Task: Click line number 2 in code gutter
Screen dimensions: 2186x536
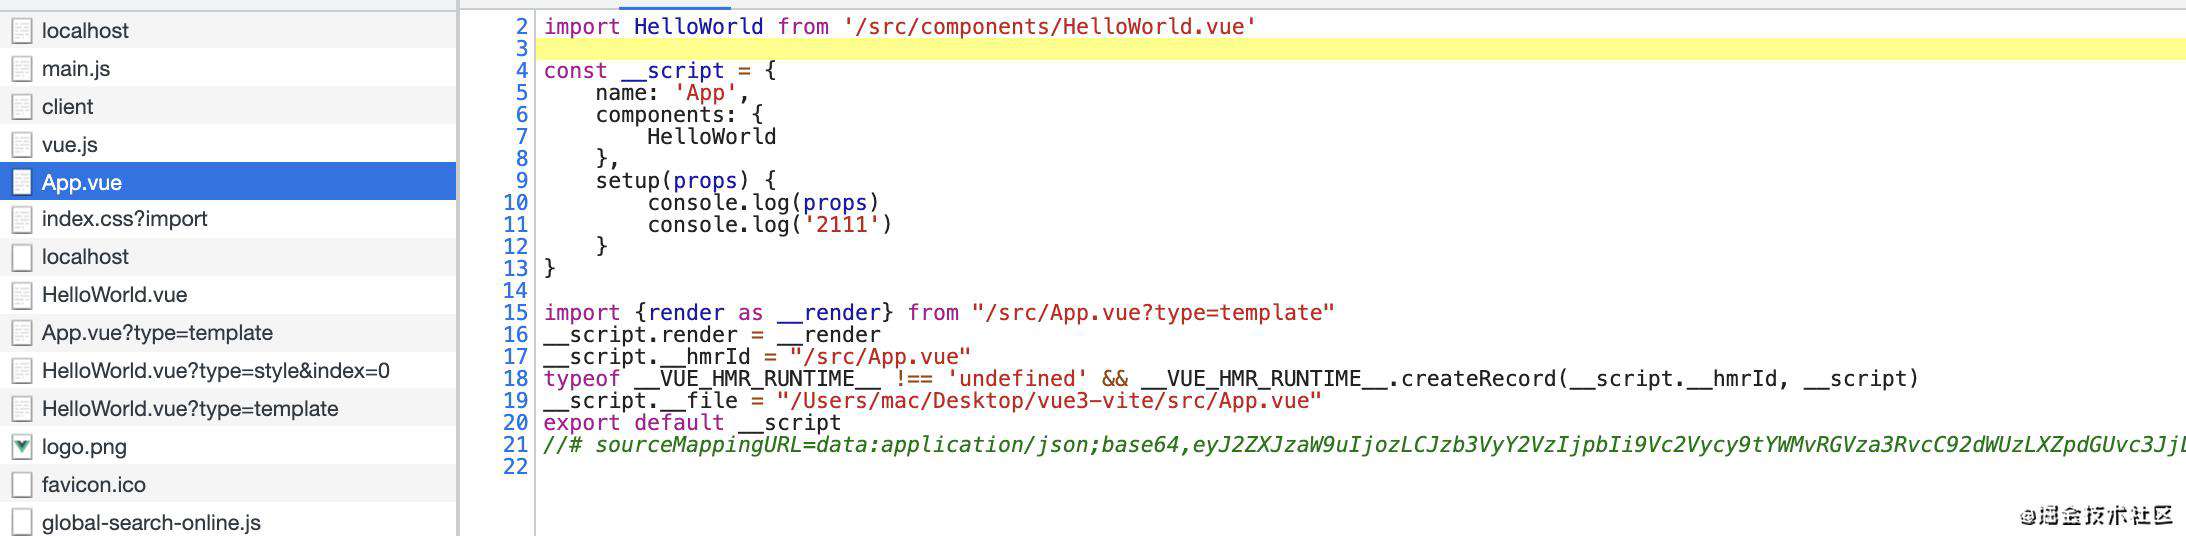Action: (x=521, y=27)
